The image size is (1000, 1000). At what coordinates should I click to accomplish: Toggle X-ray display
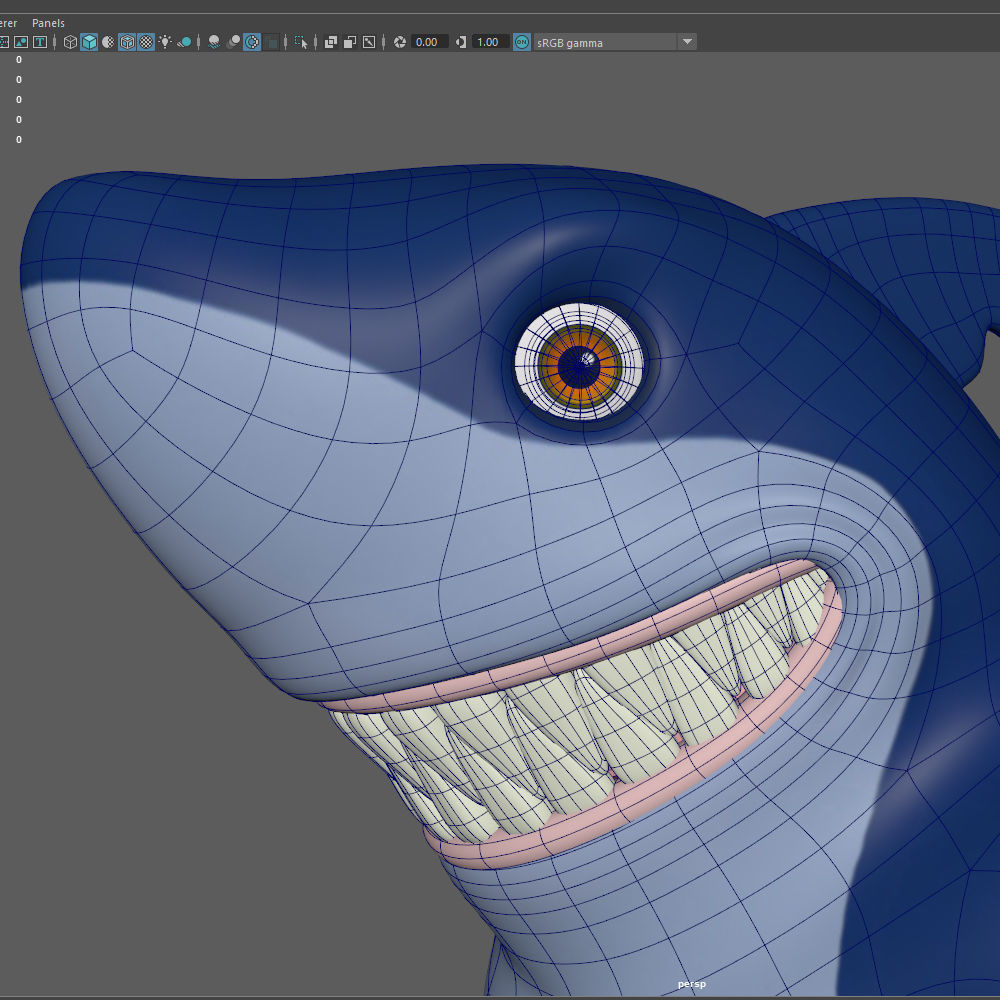[x=330, y=42]
